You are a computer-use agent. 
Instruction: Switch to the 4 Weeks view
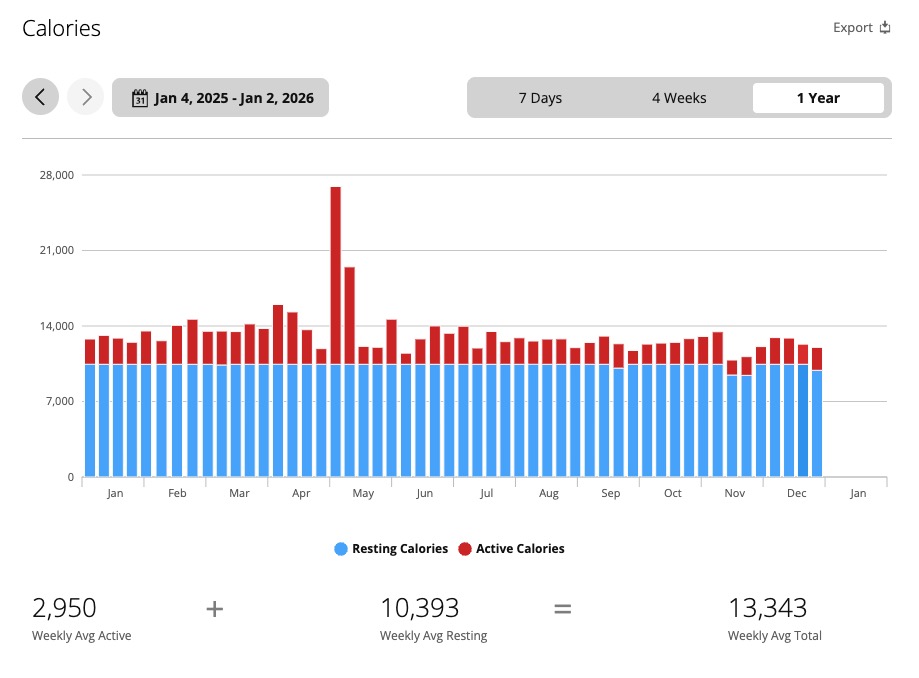click(679, 98)
